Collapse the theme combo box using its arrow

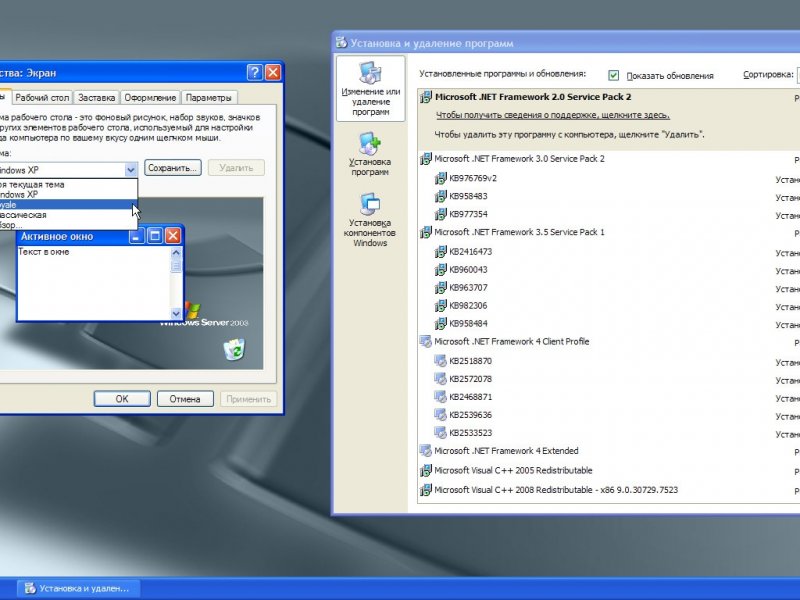pos(131,169)
